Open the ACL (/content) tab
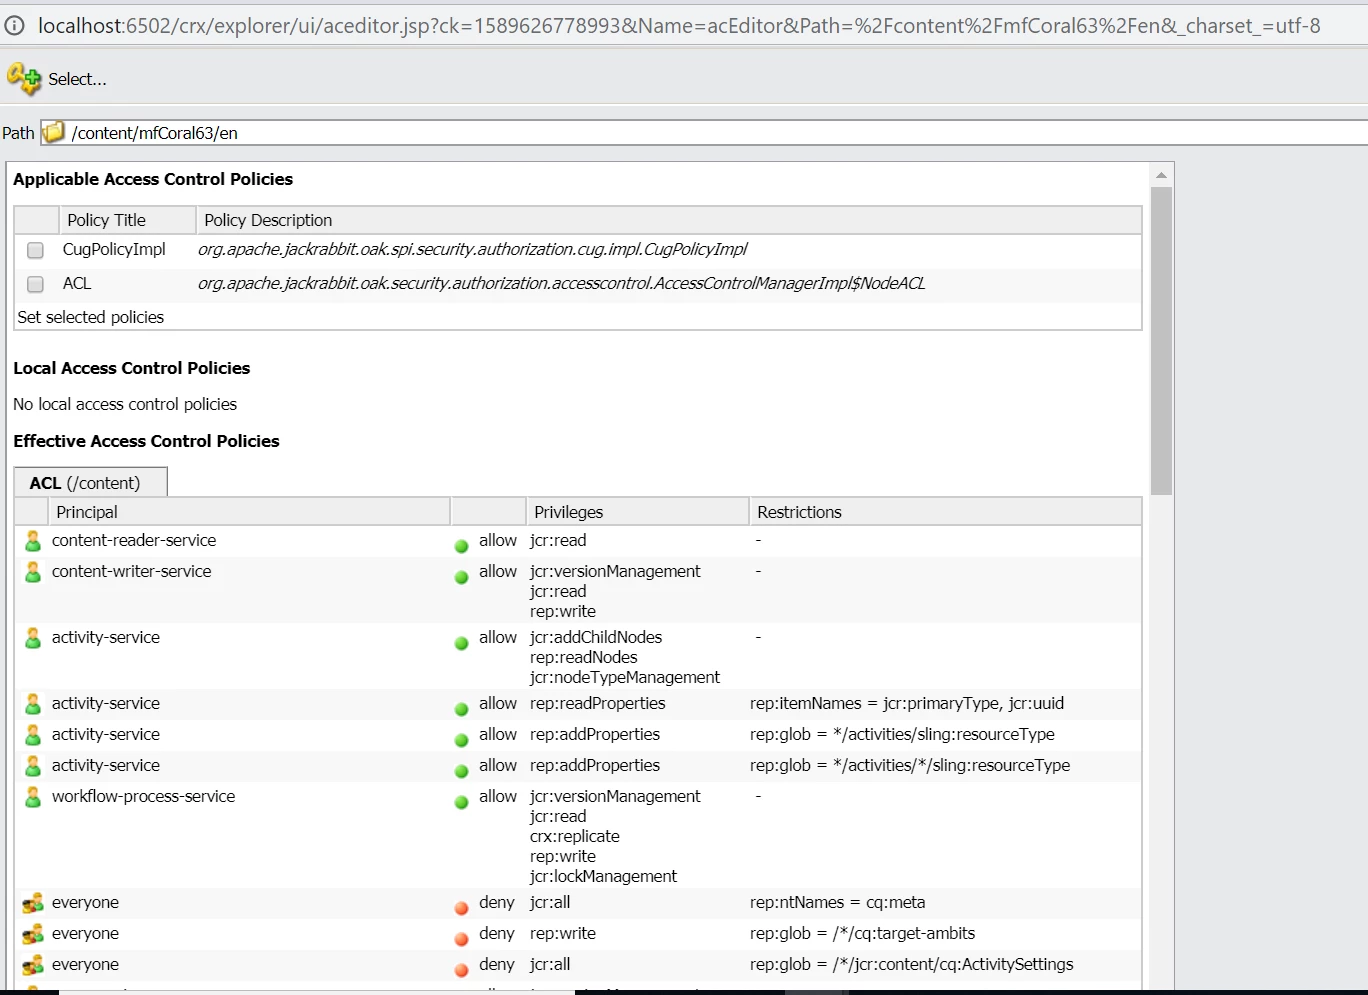The image size is (1368, 995). coord(90,482)
